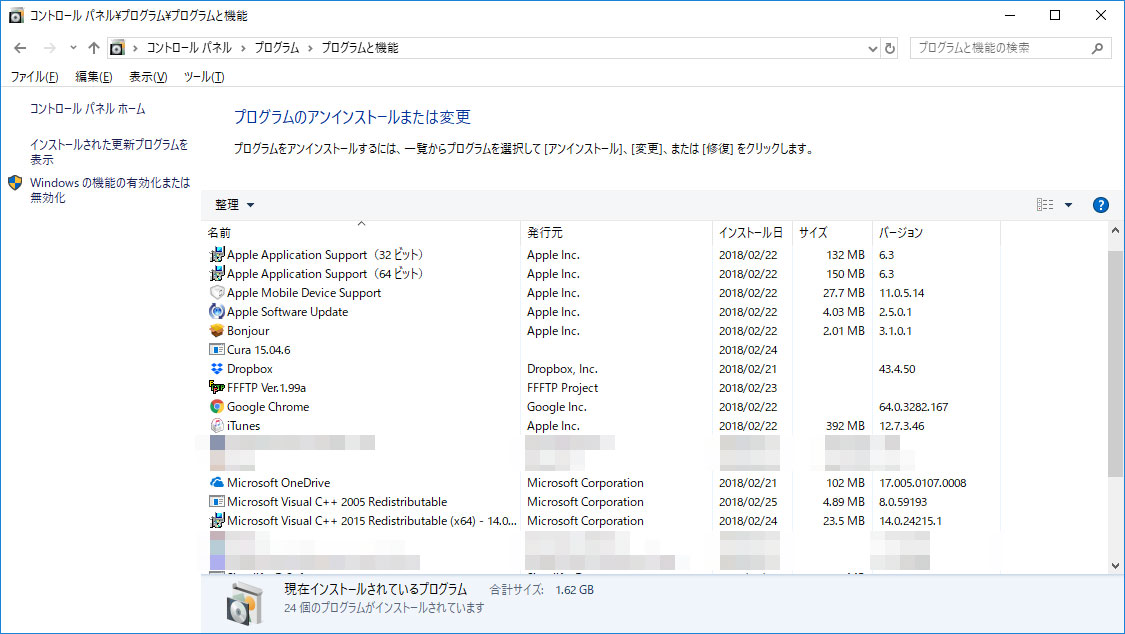Viewport: 1125px width, 634px height.
Task: Select the Microsoft Visual C++ 2005 Redistributable icon
Action: coord(217,502)
